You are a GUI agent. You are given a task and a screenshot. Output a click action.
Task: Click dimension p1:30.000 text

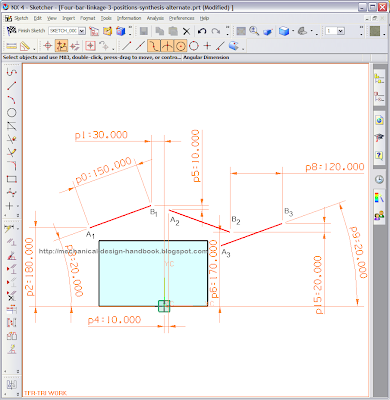[101, 135]
